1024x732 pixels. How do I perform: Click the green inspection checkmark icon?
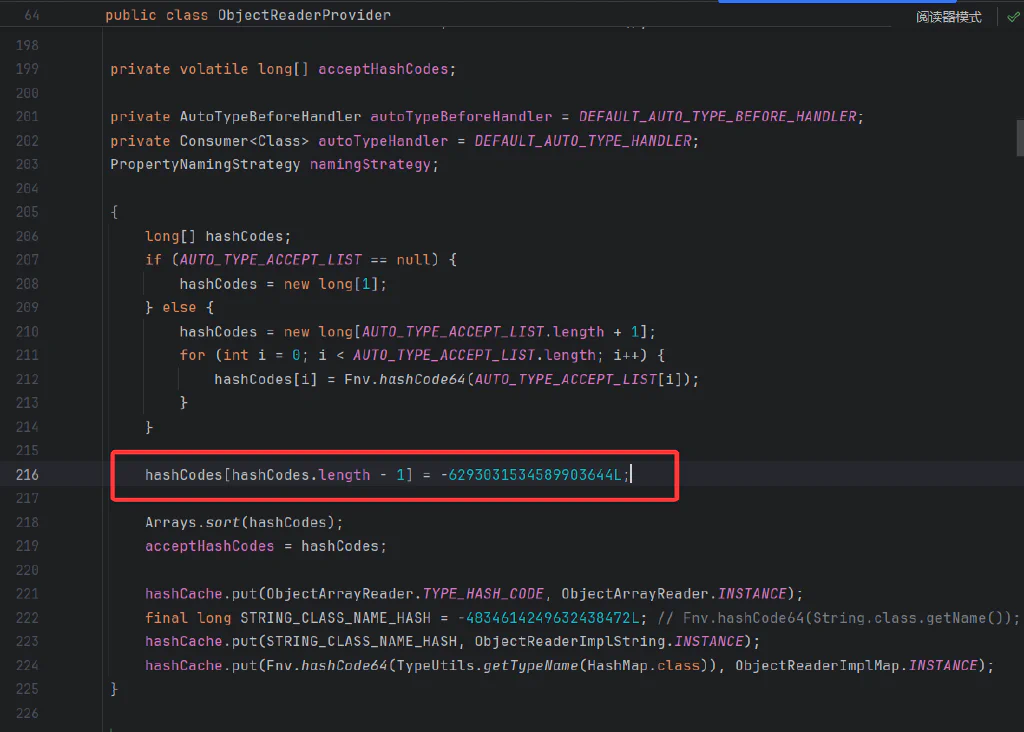(1013, 17)
